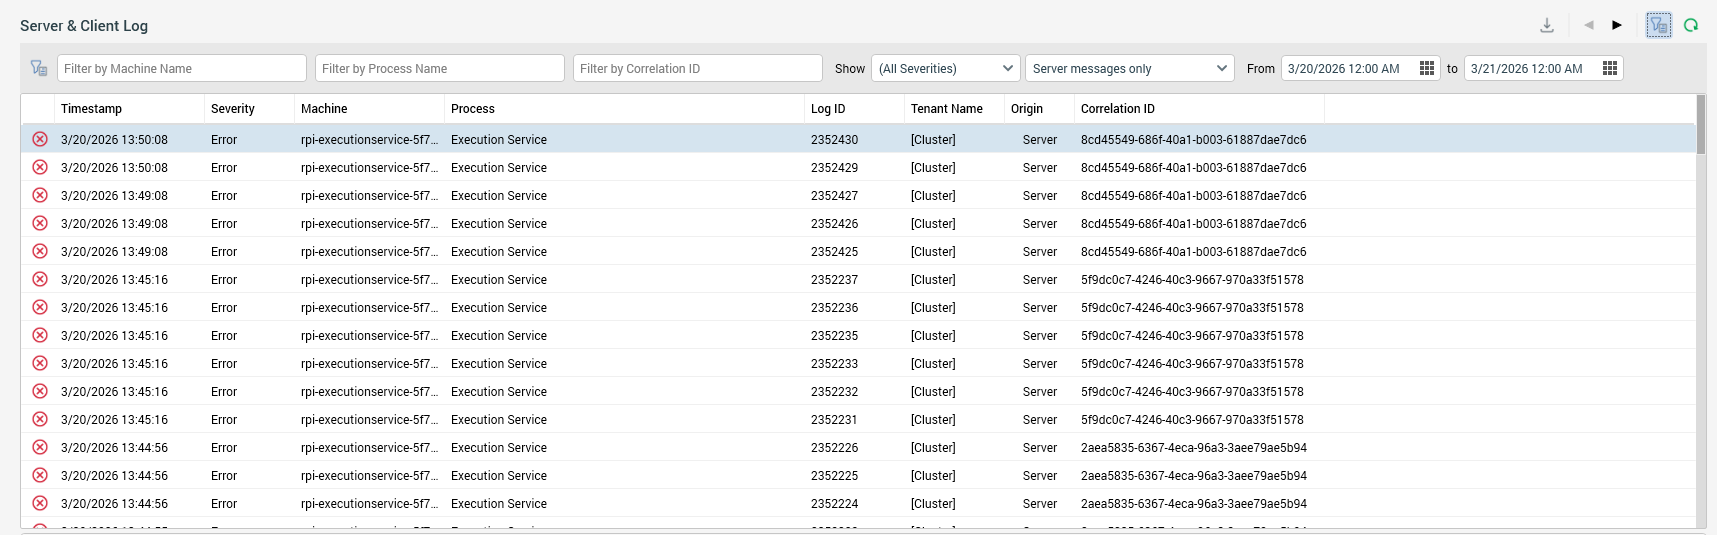Click the clear filters icon left of Machine Name
Image resolution: width=1717 pixels, height=535 pixels.
click(x=39, y=68)
